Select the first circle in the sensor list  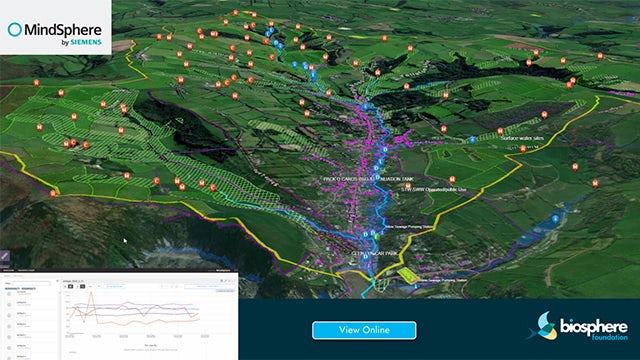(9, 294)
